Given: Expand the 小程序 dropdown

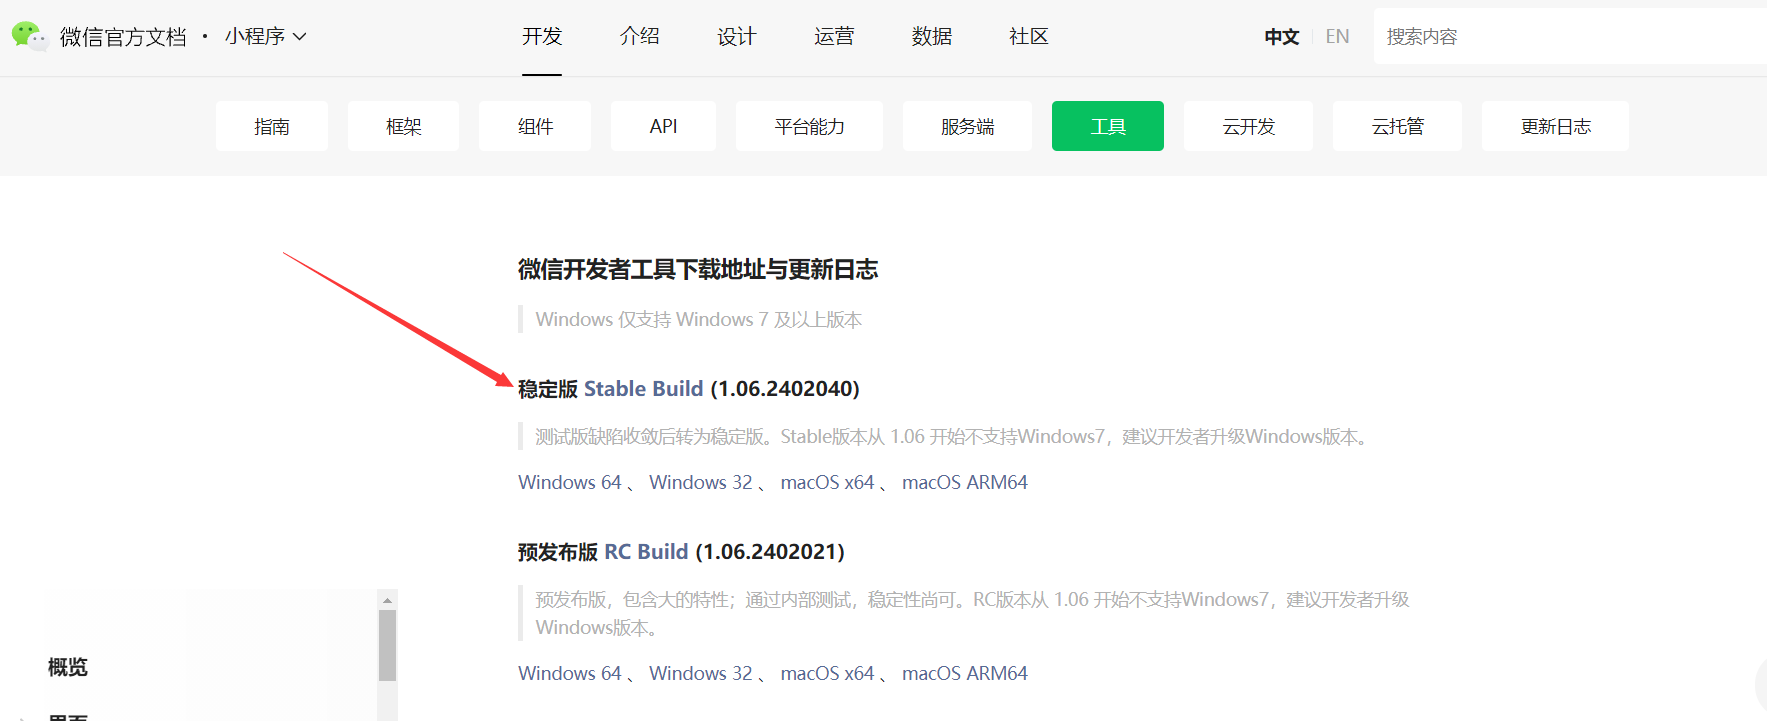Looking at the screenshot, I should tap(266, 36).
